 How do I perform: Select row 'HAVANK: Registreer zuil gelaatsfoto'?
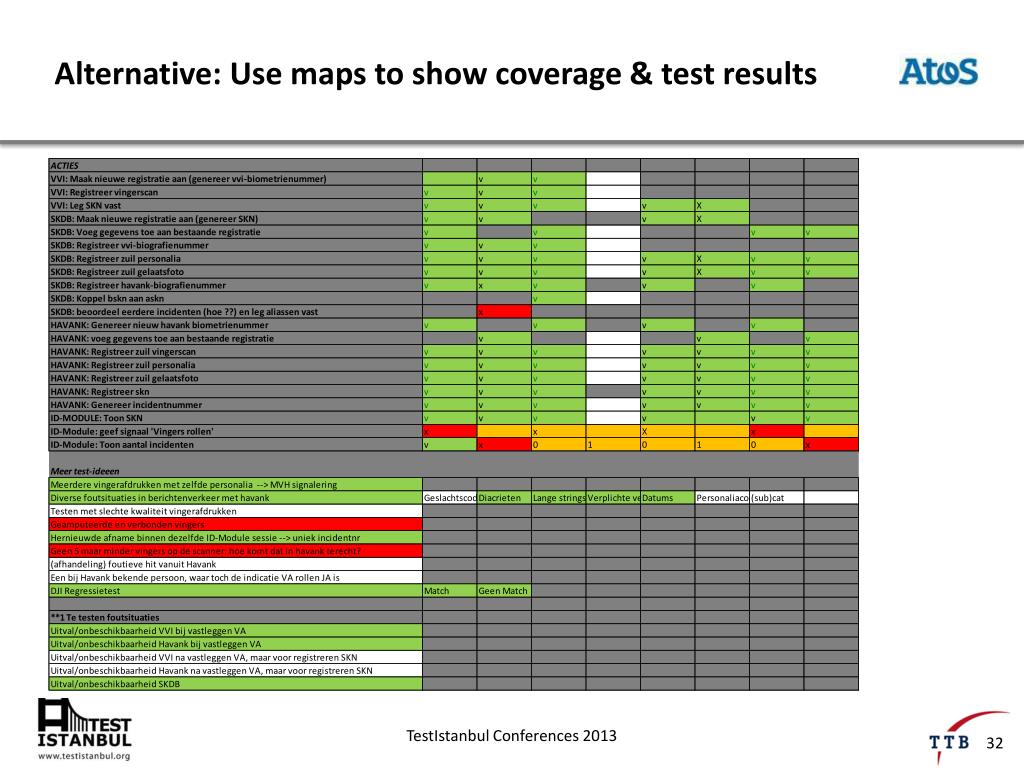236,378
